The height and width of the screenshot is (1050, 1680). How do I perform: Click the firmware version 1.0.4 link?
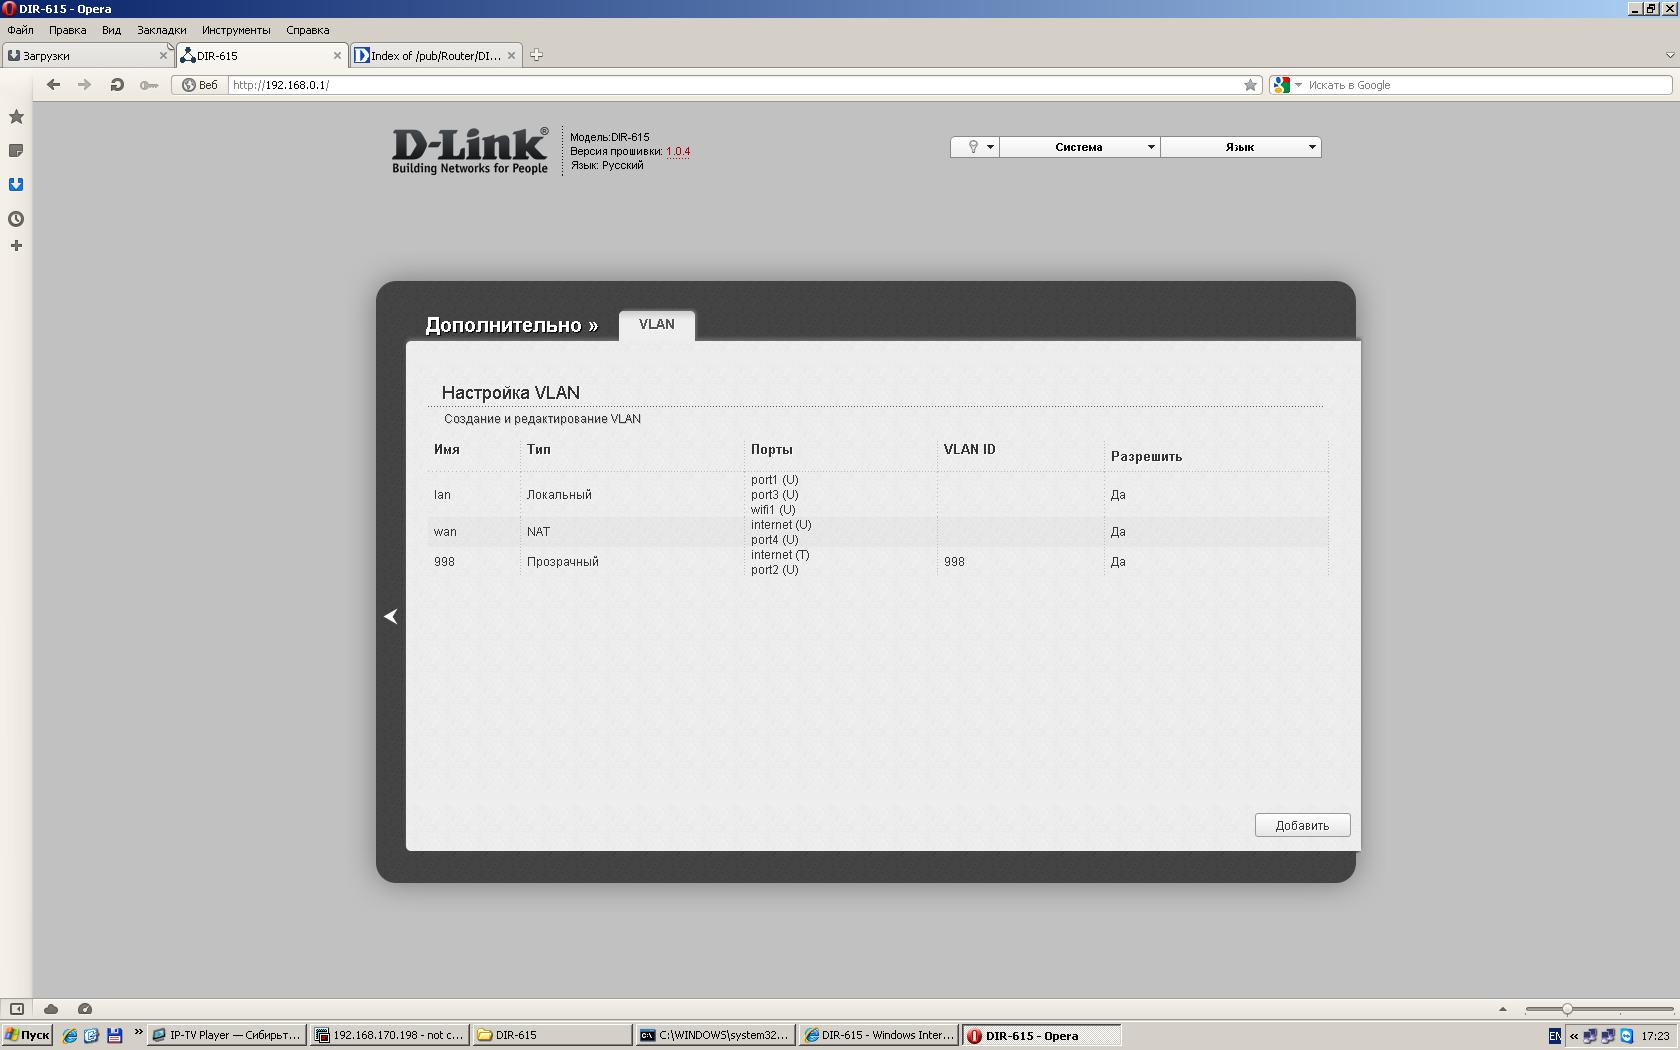point(678,152)
